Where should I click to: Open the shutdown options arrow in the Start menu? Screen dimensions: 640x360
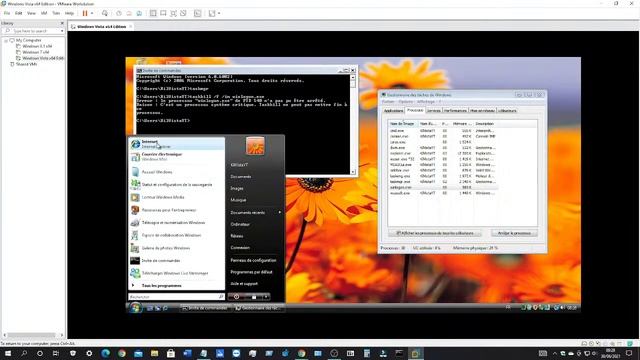click(x=266, y=297)
